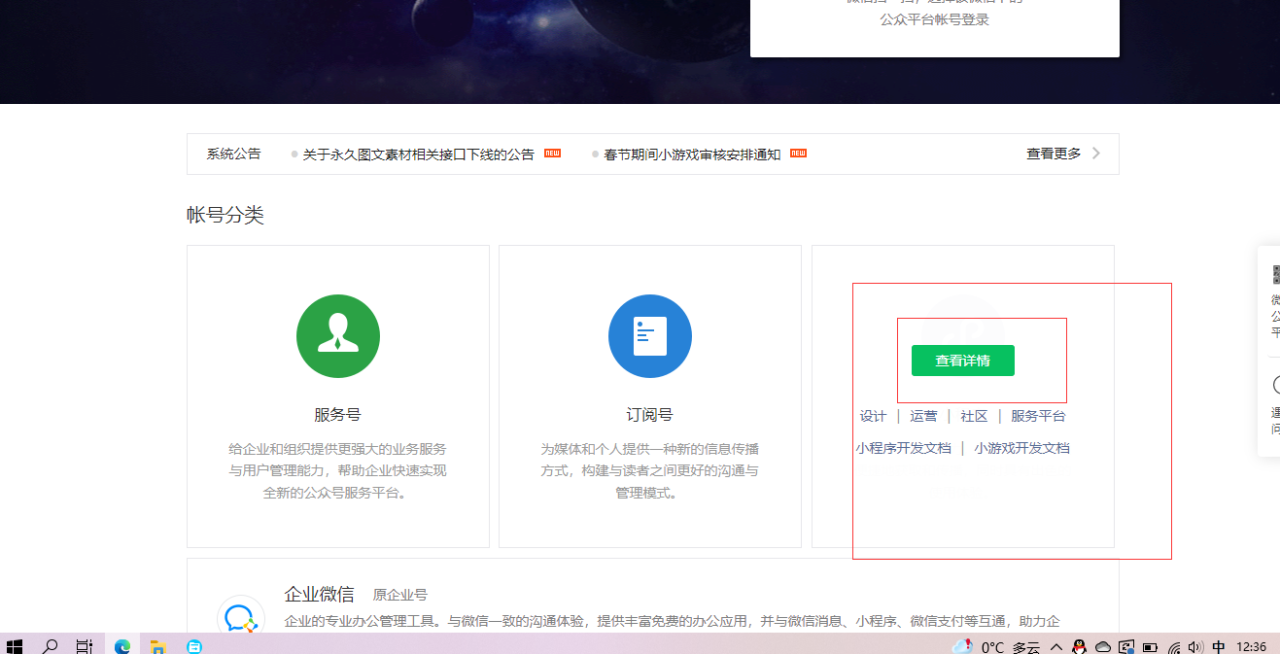
Task: Click the green 查看详情 button
Action: point(961,360)
